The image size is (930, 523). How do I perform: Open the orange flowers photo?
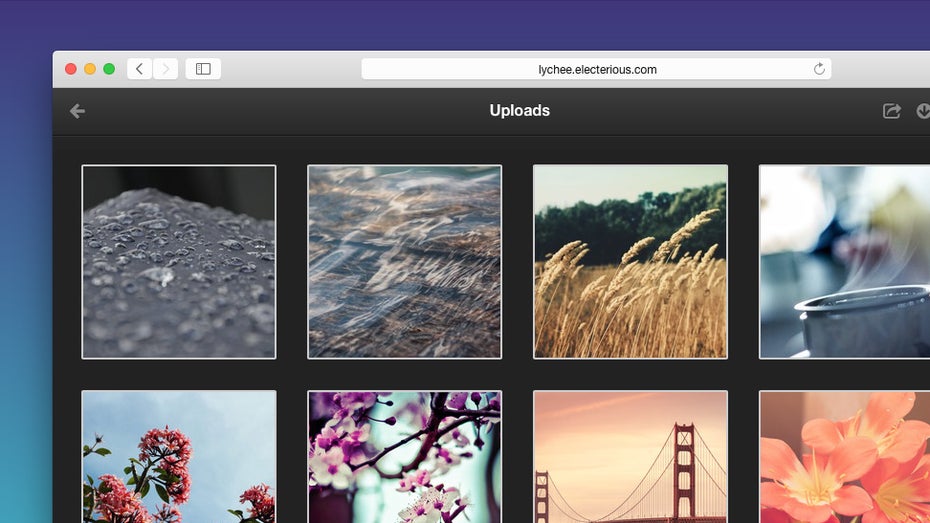(845, 457)
